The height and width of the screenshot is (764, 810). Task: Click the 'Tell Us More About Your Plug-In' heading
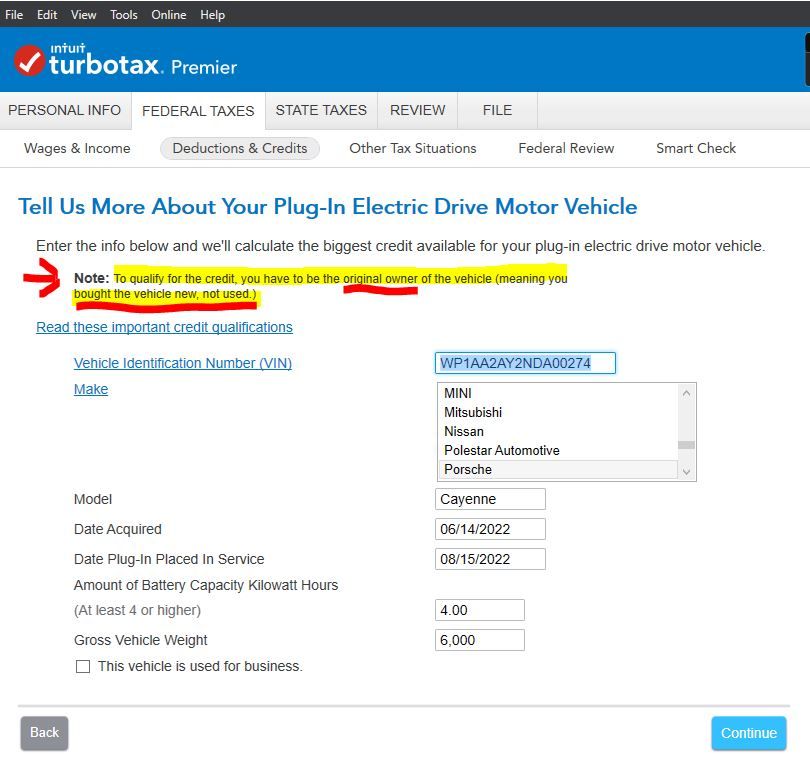[x=328, y=207]
